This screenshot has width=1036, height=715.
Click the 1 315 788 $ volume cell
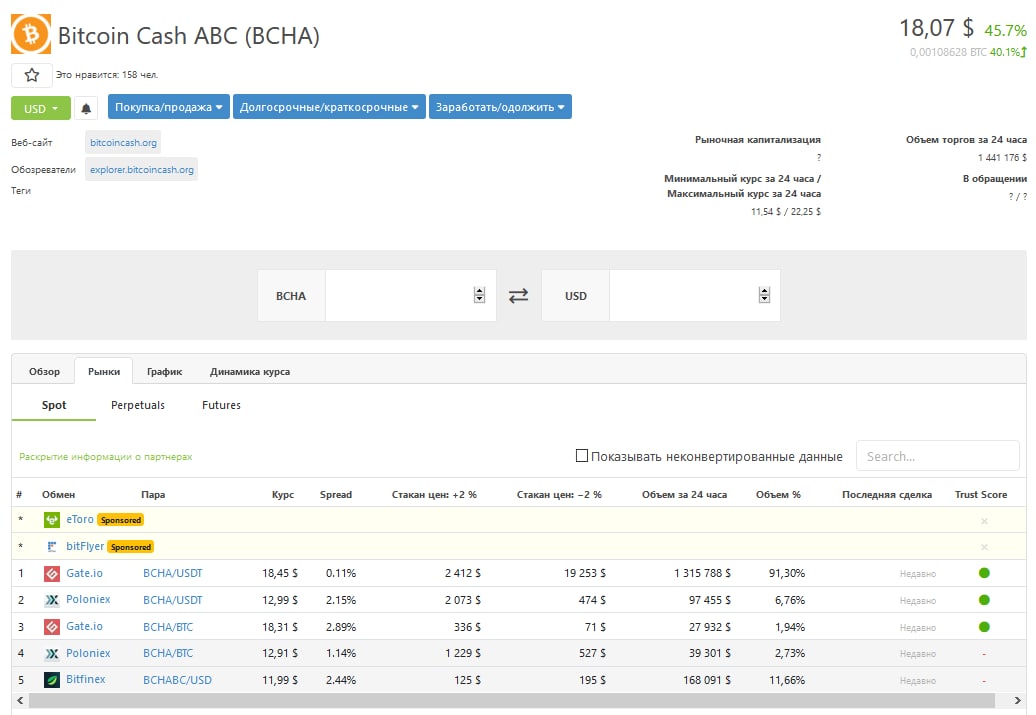(702, 574)
